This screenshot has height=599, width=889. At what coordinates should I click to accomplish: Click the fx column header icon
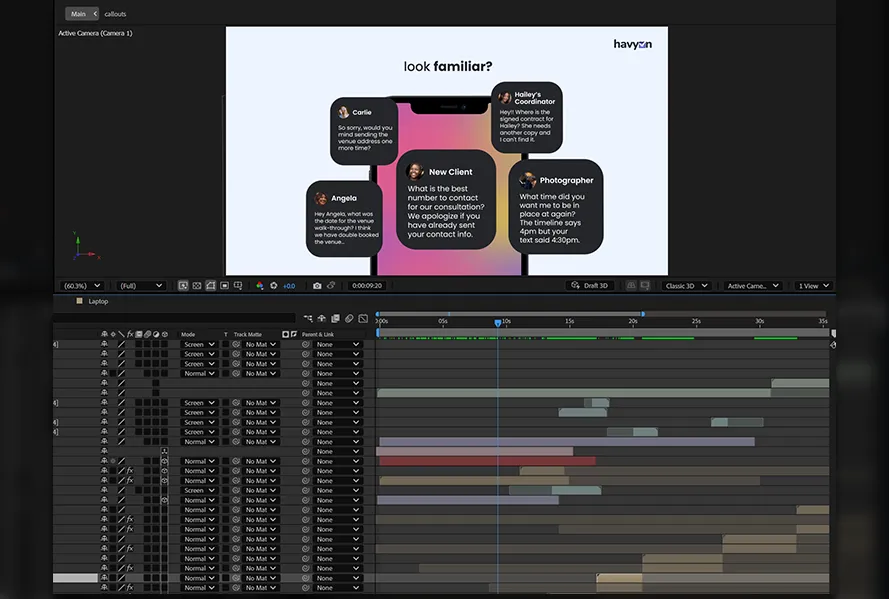130,334
